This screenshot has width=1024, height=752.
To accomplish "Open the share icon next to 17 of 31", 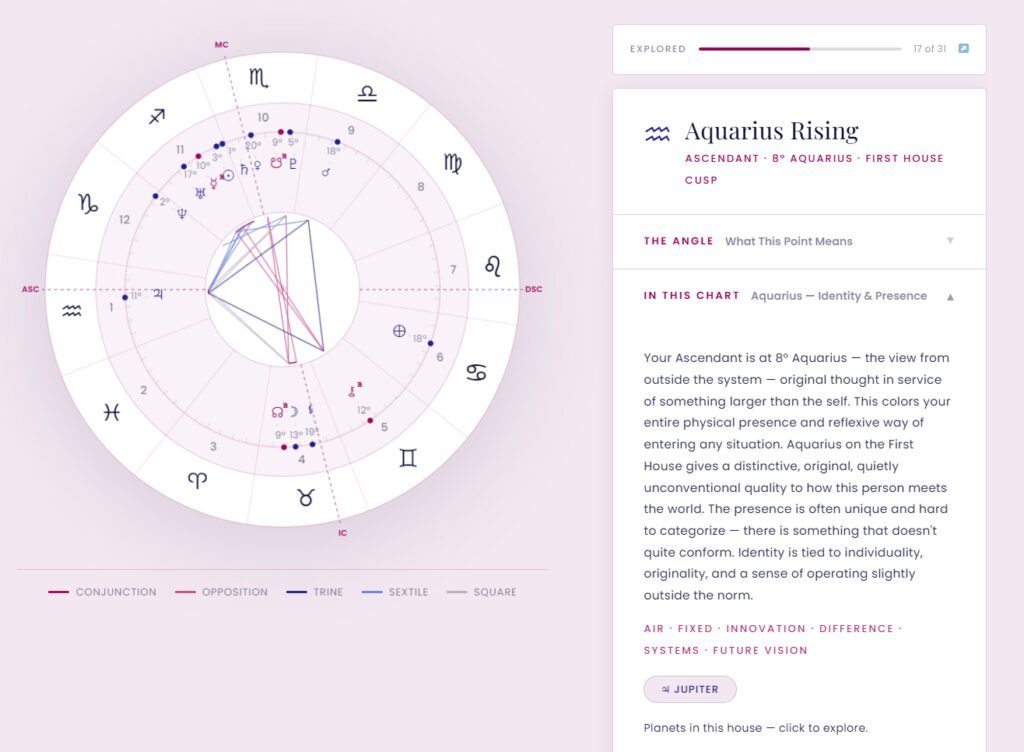I will point(963,47).
